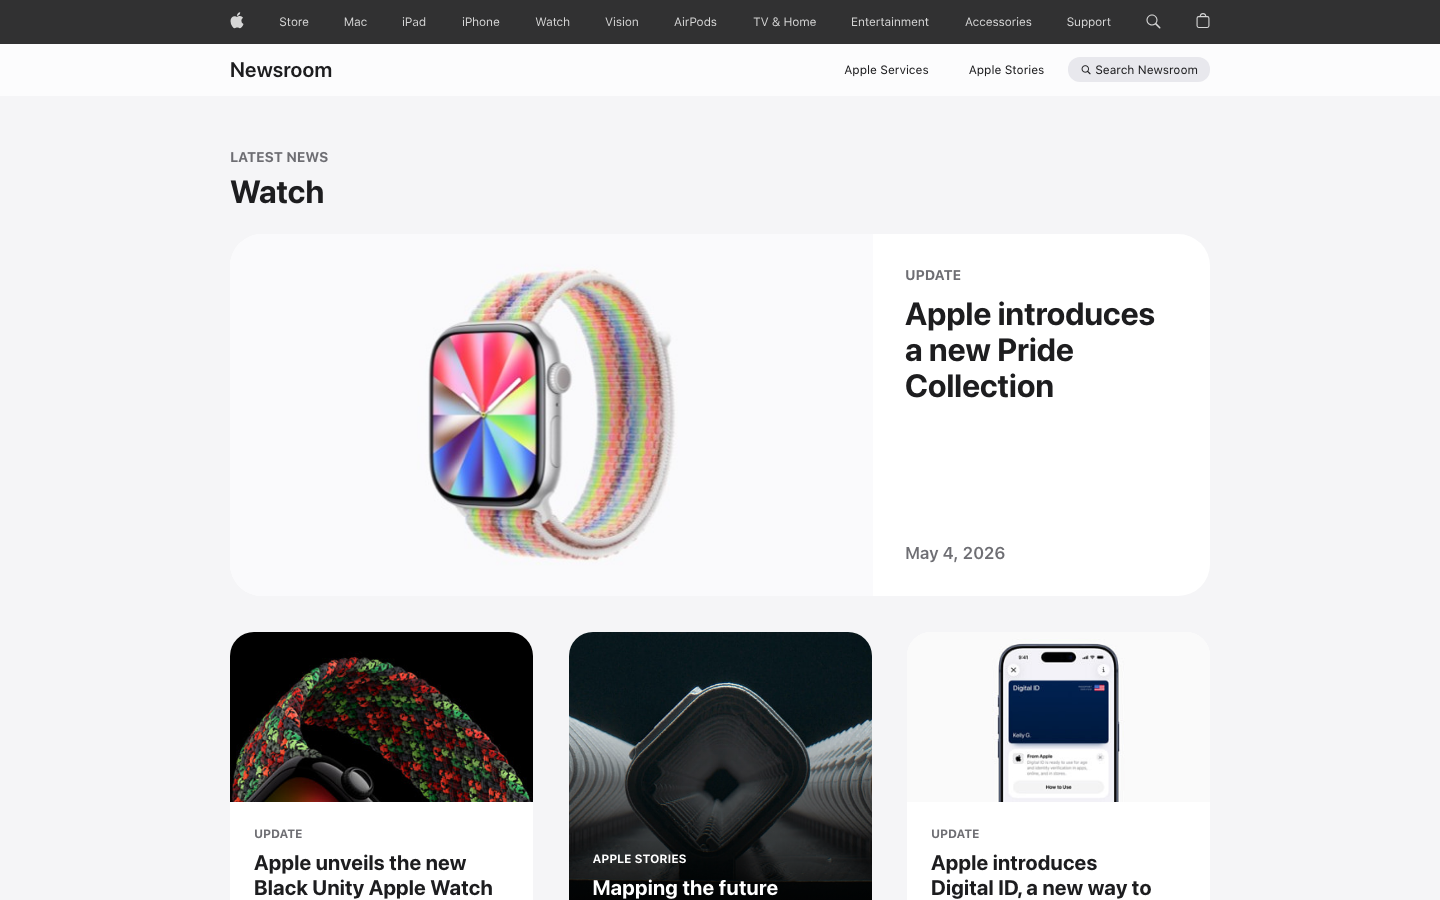Go to the Newsroom home link
1440x900 pixels.
(281, 70)
